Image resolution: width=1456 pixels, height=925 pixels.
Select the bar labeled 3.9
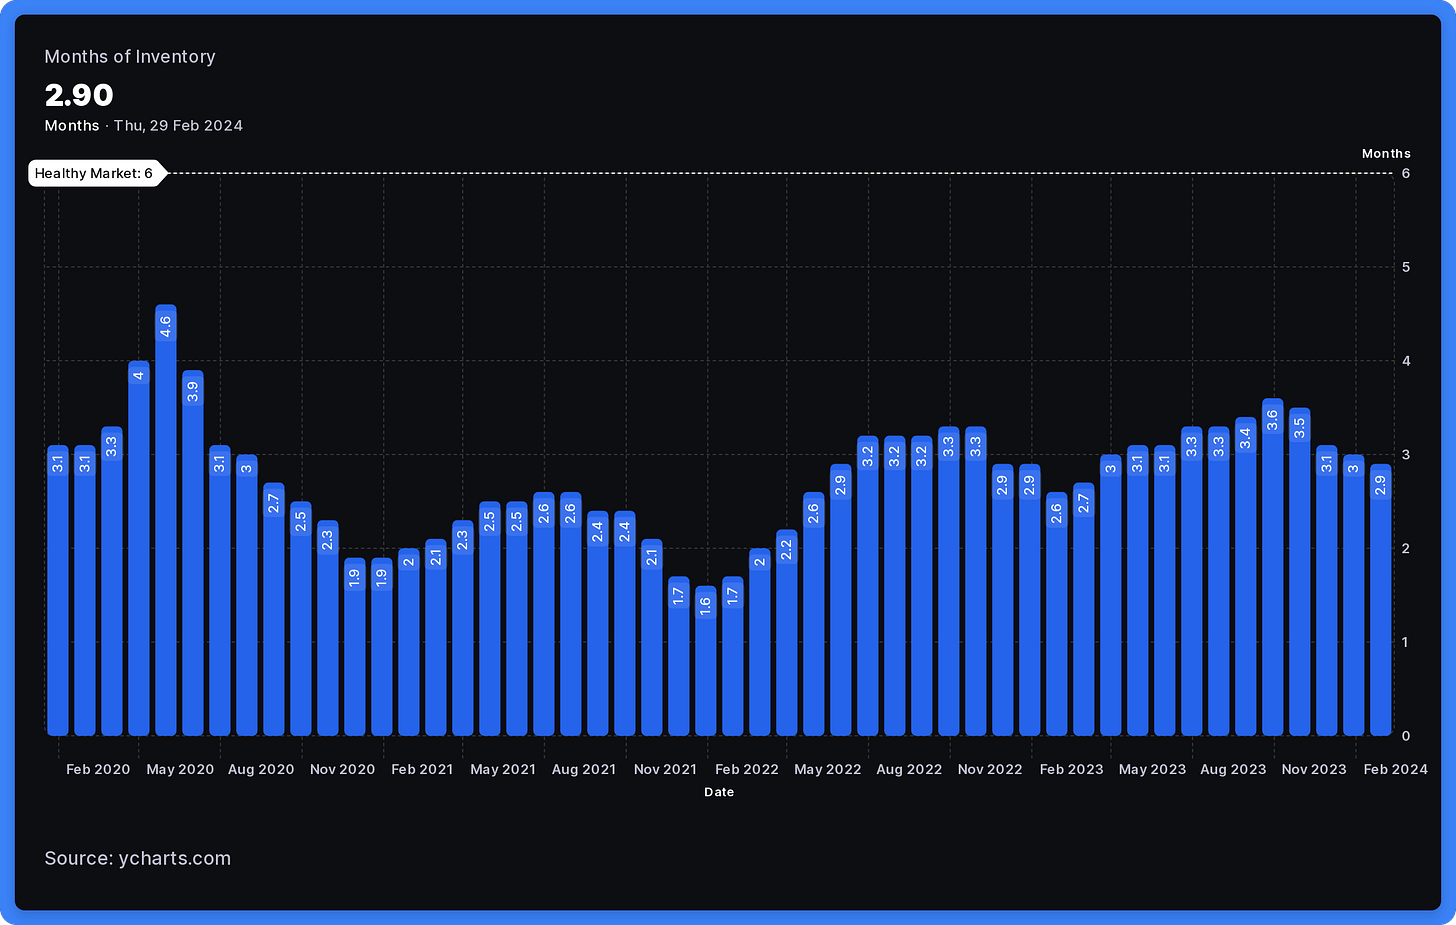click(x=193, y=553)
